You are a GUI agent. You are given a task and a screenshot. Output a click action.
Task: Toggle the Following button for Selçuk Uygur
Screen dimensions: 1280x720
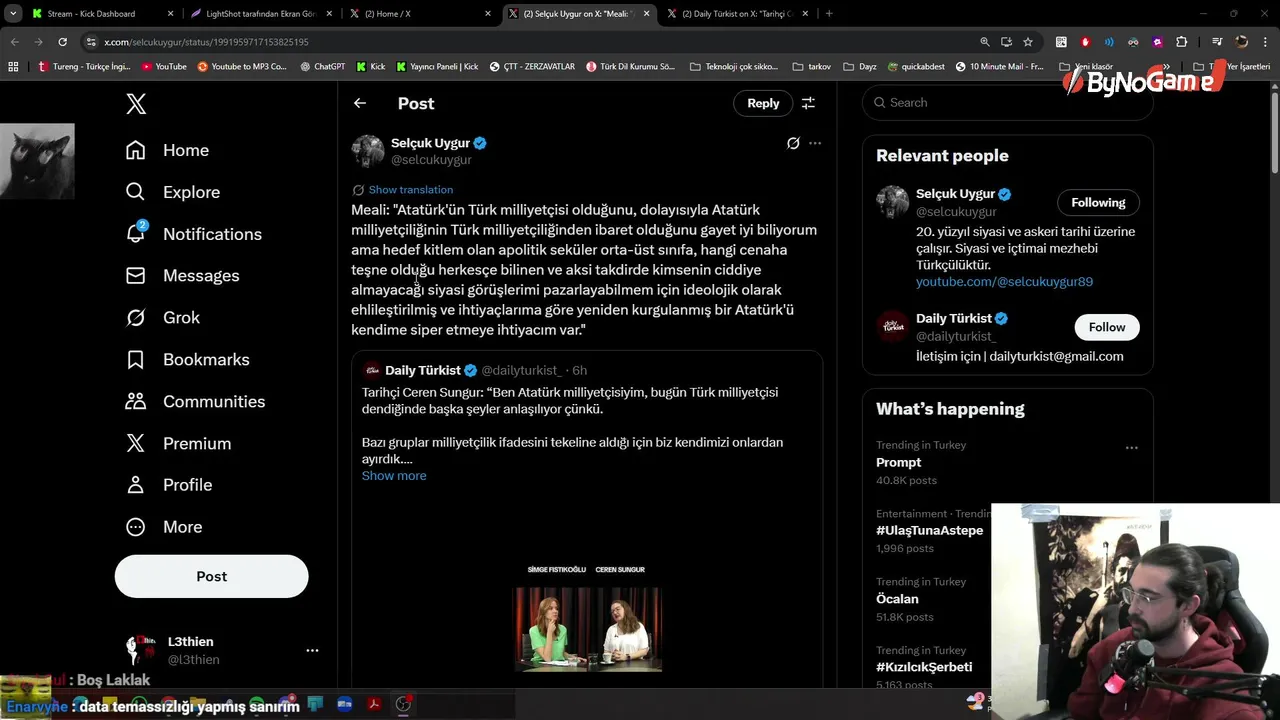coord(1098,202)
